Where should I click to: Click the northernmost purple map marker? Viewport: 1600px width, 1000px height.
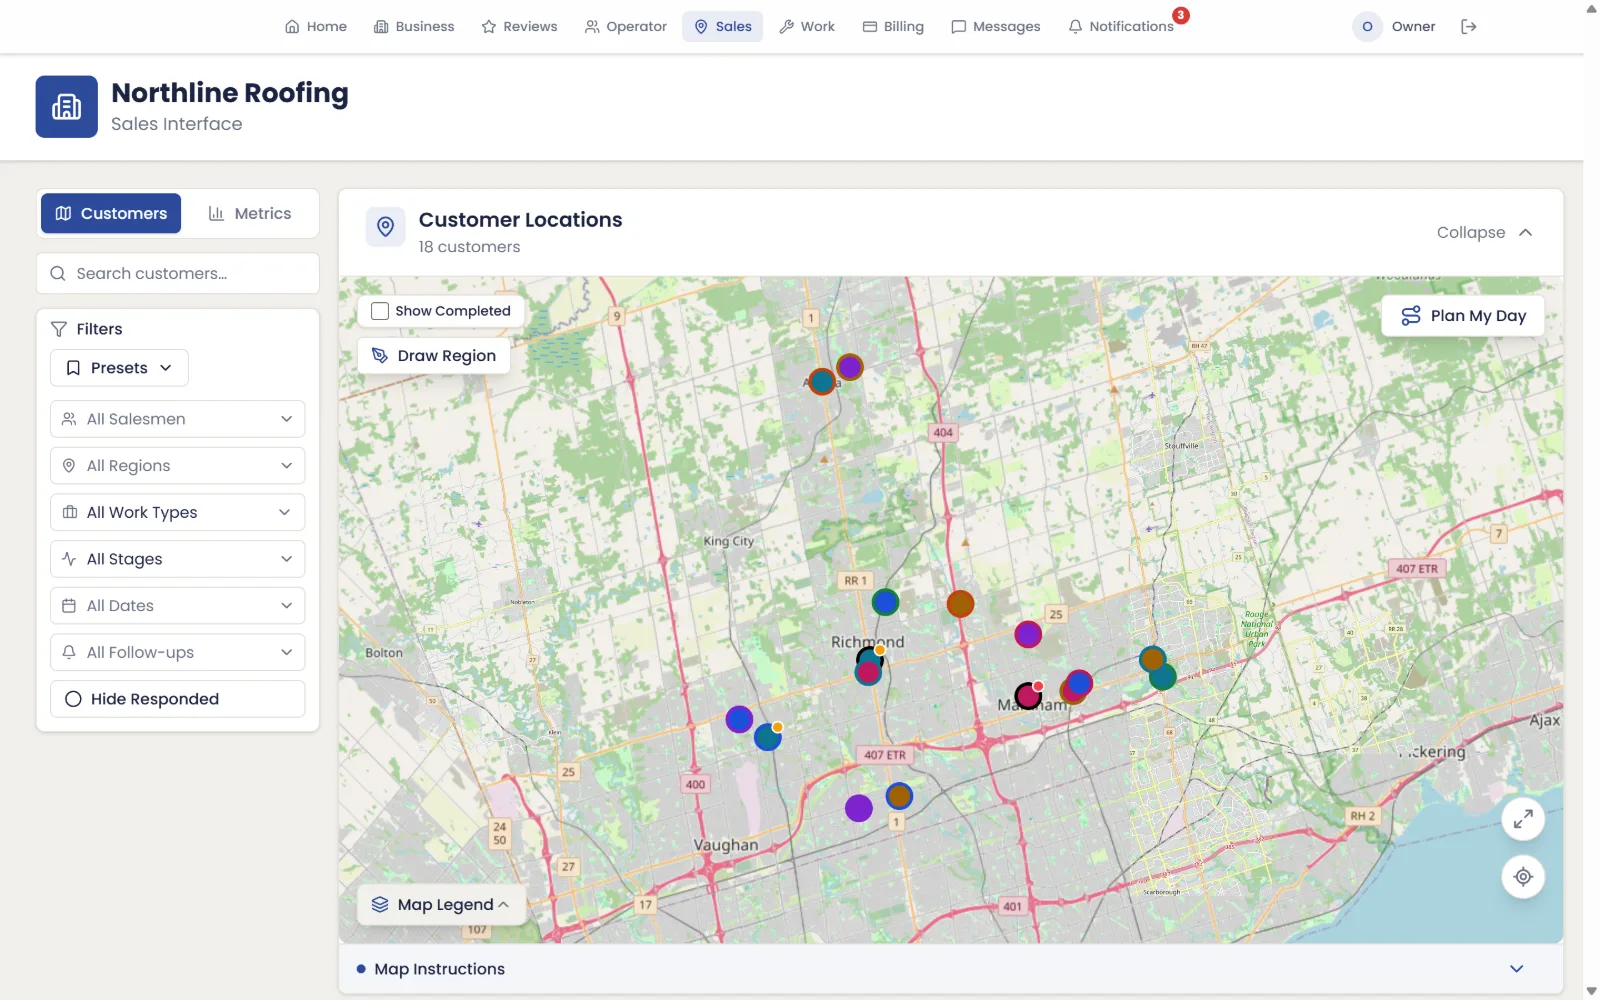click(850, 367)
